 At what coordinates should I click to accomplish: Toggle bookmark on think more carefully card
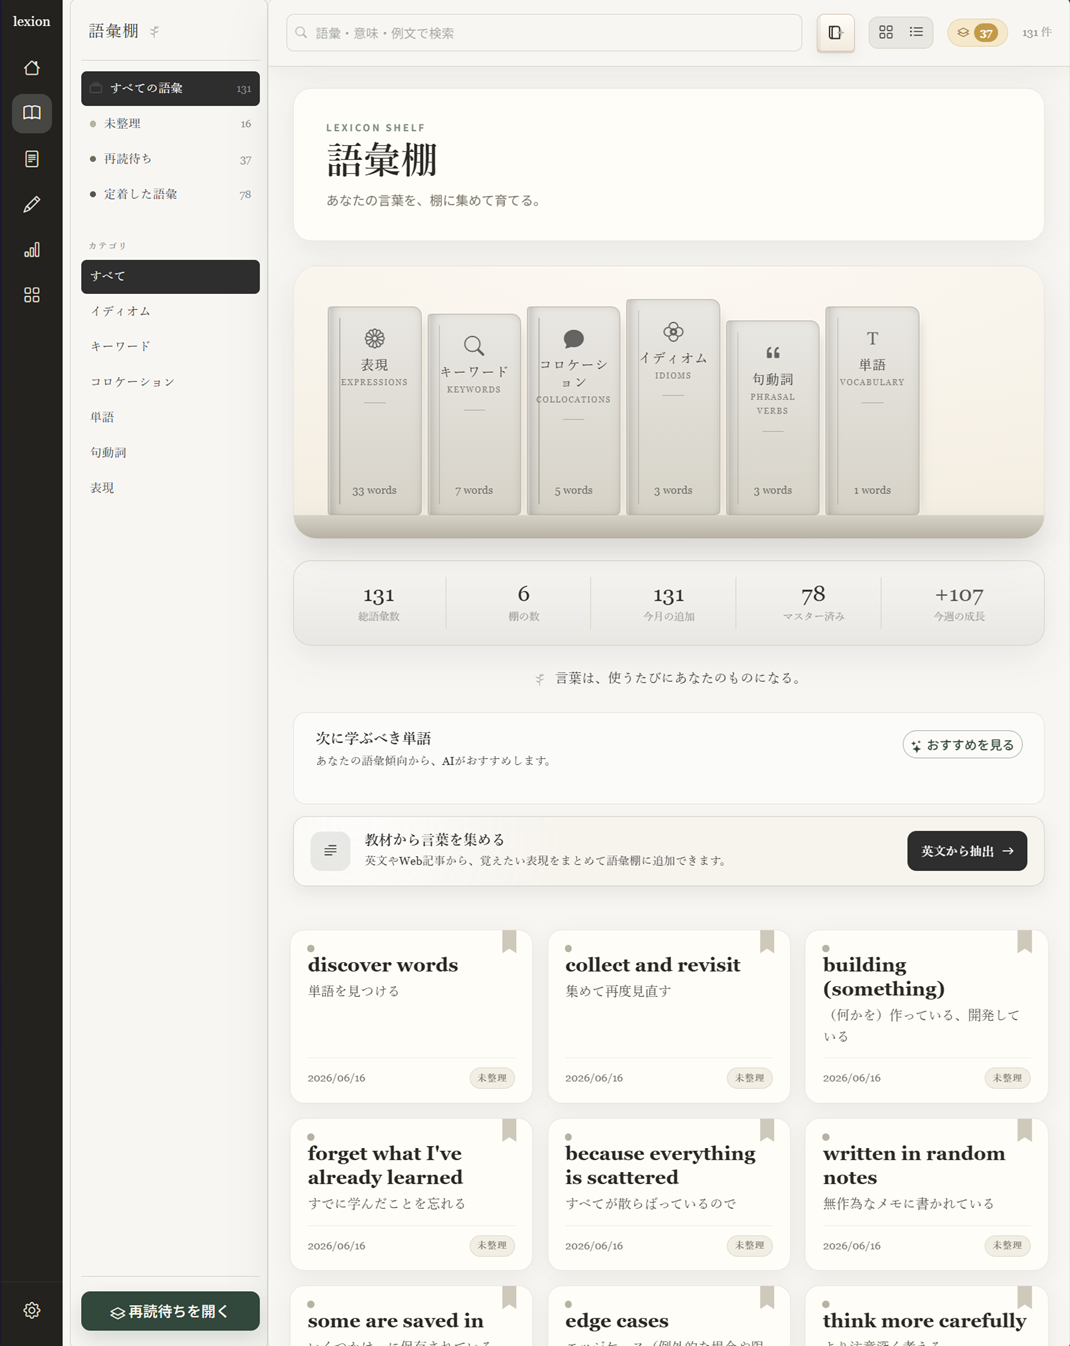point(1024,1297)
